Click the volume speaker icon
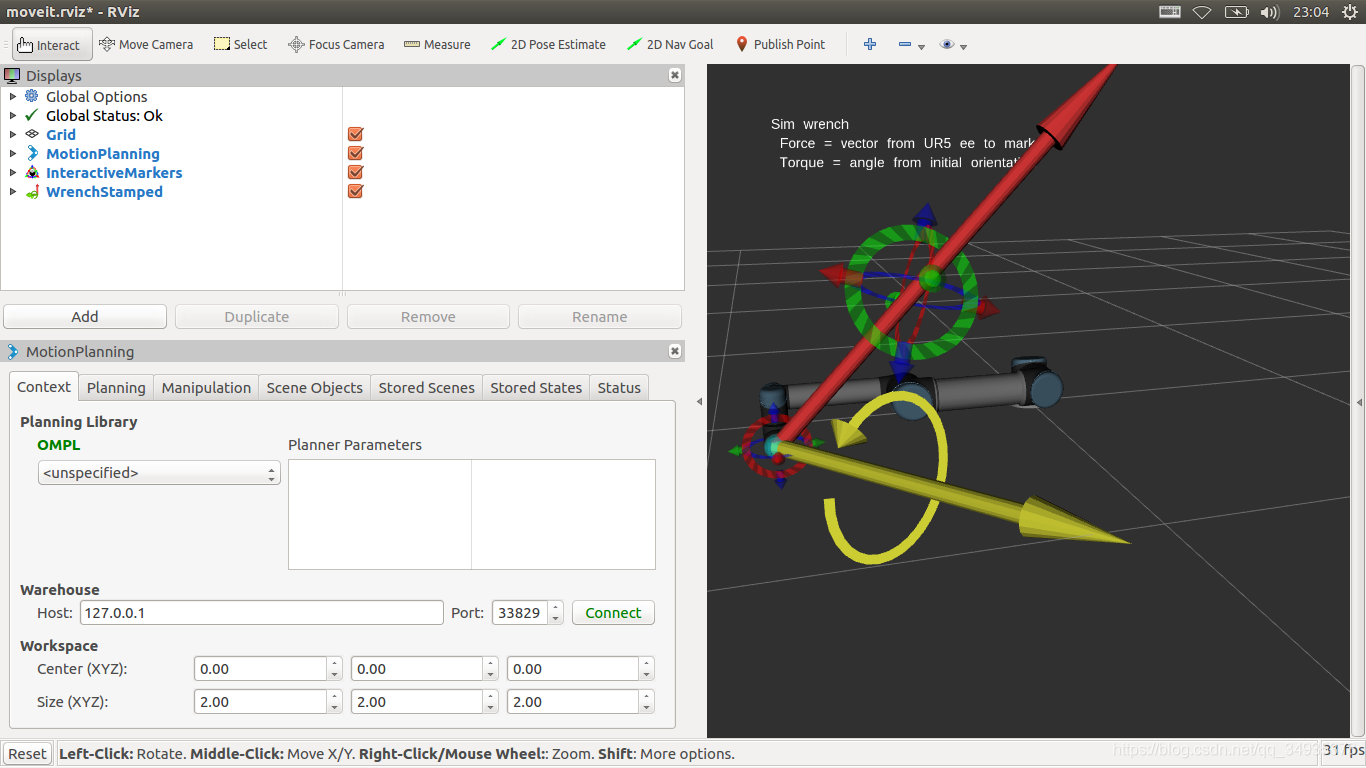The image size is (1366, 768). coord(1270,12)
